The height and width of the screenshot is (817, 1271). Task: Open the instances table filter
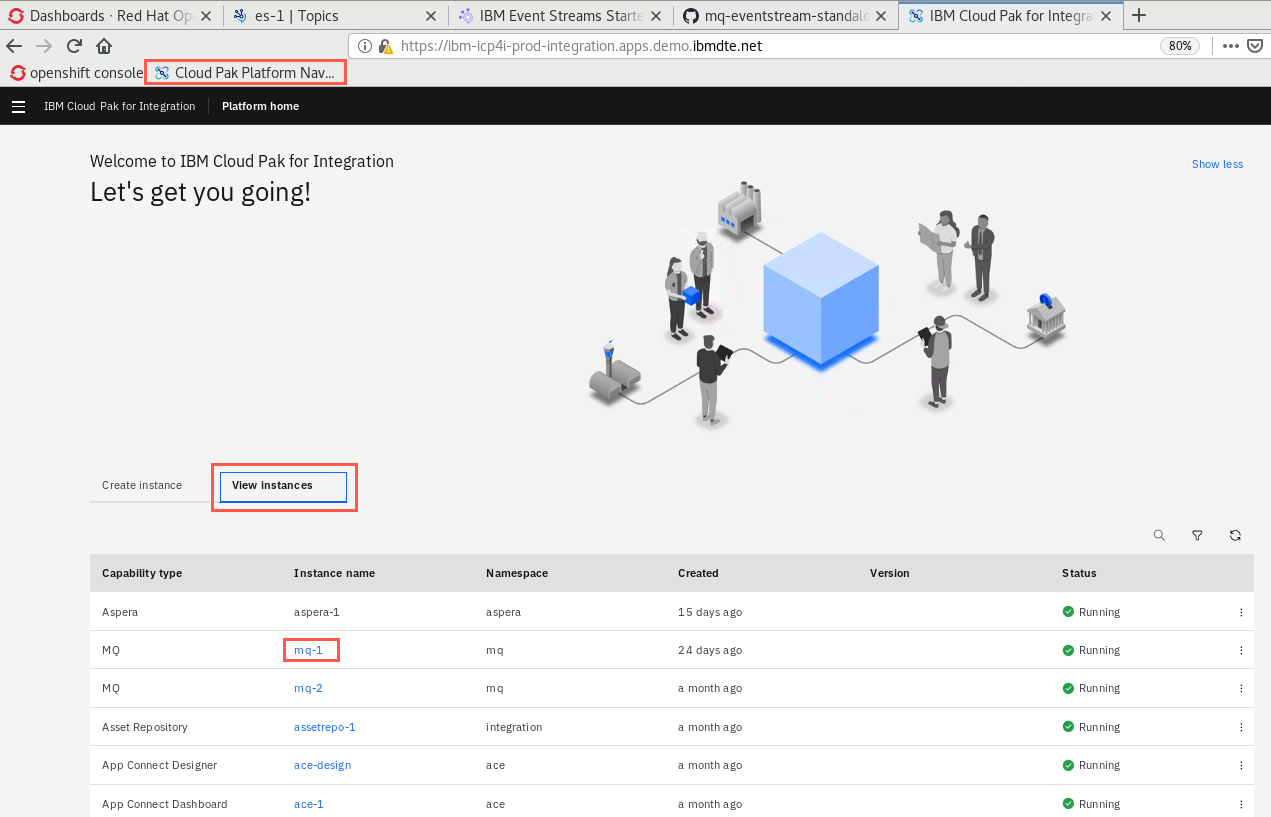point(1197,535)
